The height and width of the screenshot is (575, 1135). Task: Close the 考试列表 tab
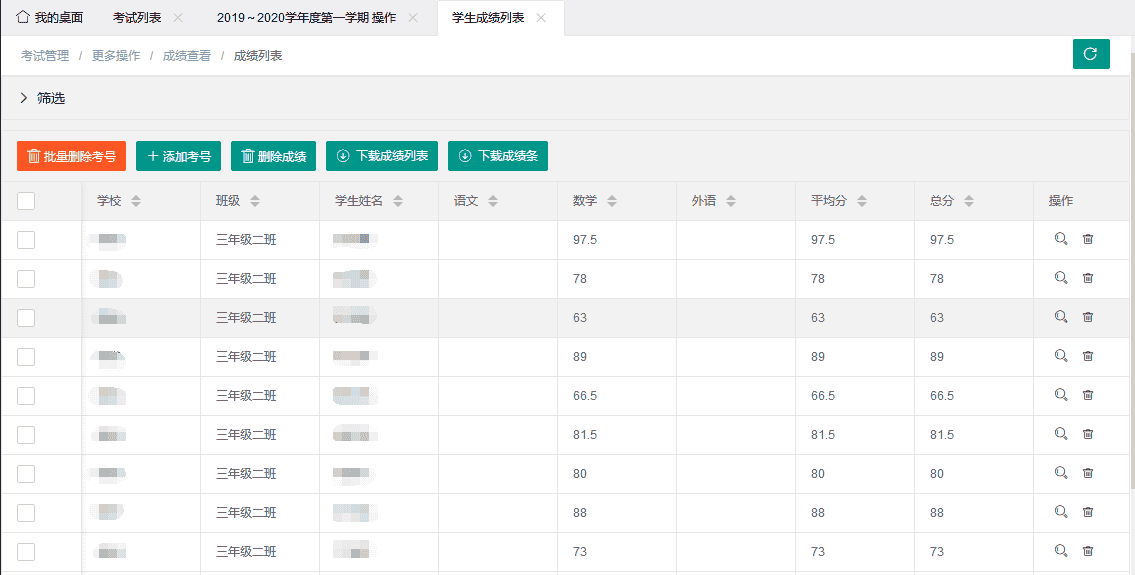[178, 18]
